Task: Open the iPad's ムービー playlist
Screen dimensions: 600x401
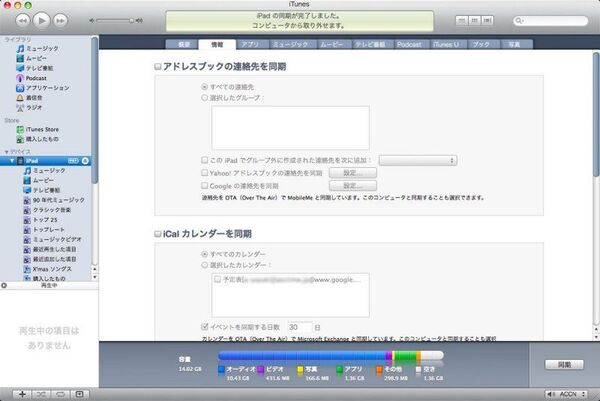Action: pyautogui.click(x=39, y=180)
